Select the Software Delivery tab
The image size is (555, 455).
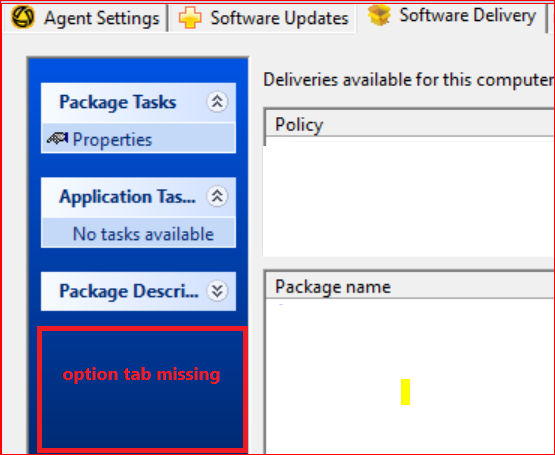coord(451,16)
